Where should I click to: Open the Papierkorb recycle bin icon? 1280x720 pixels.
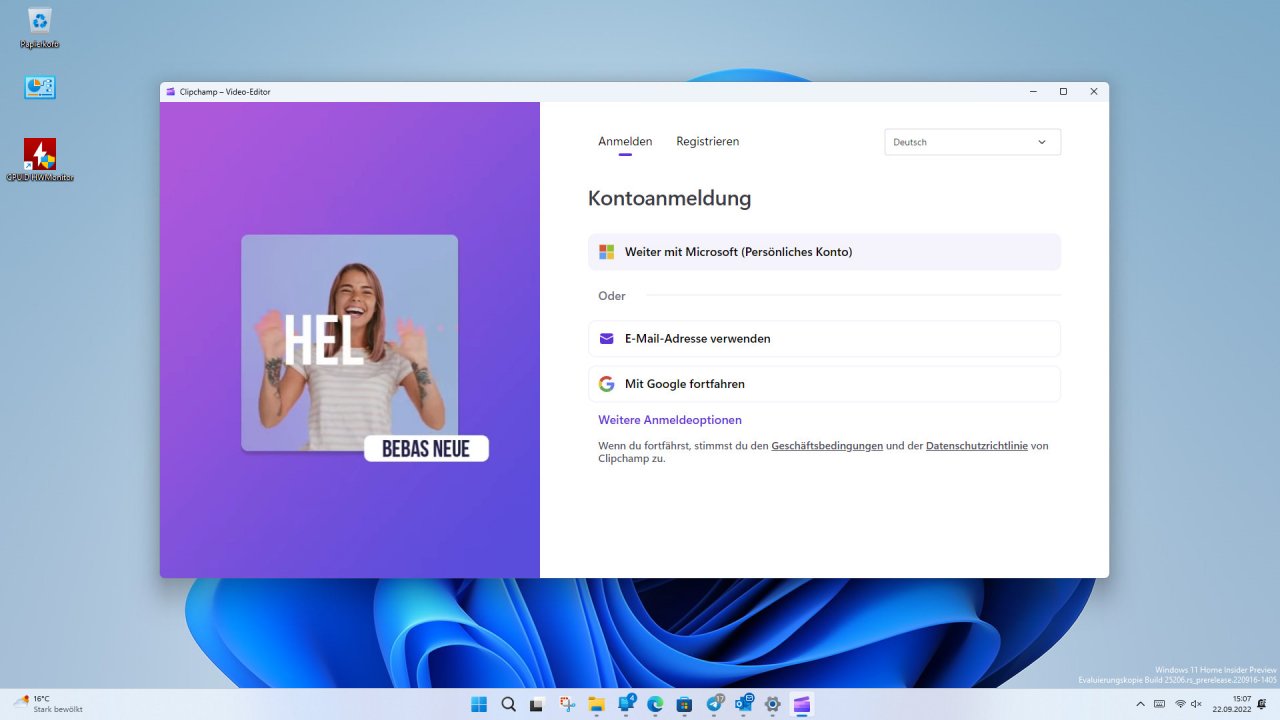click(40, 28)
